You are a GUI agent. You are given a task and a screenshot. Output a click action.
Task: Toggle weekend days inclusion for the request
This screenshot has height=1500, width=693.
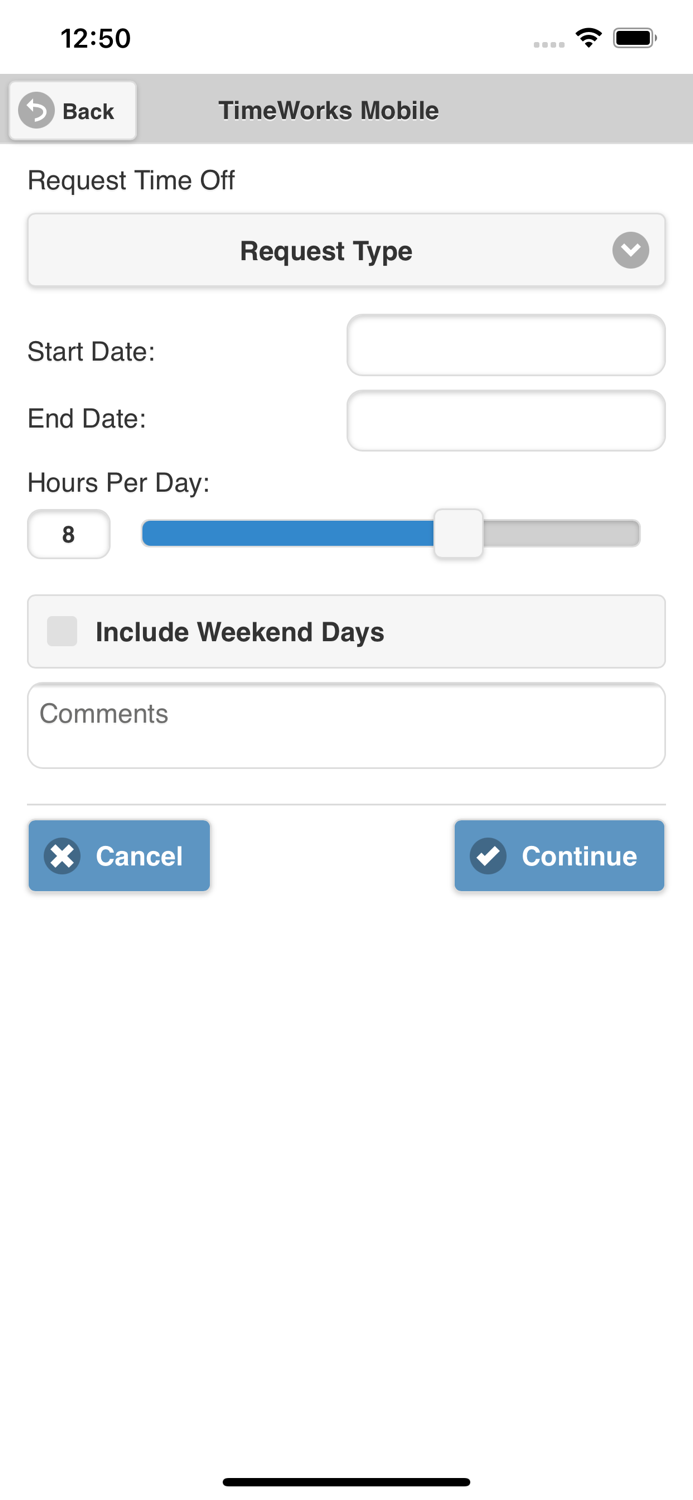click(61, 631)
